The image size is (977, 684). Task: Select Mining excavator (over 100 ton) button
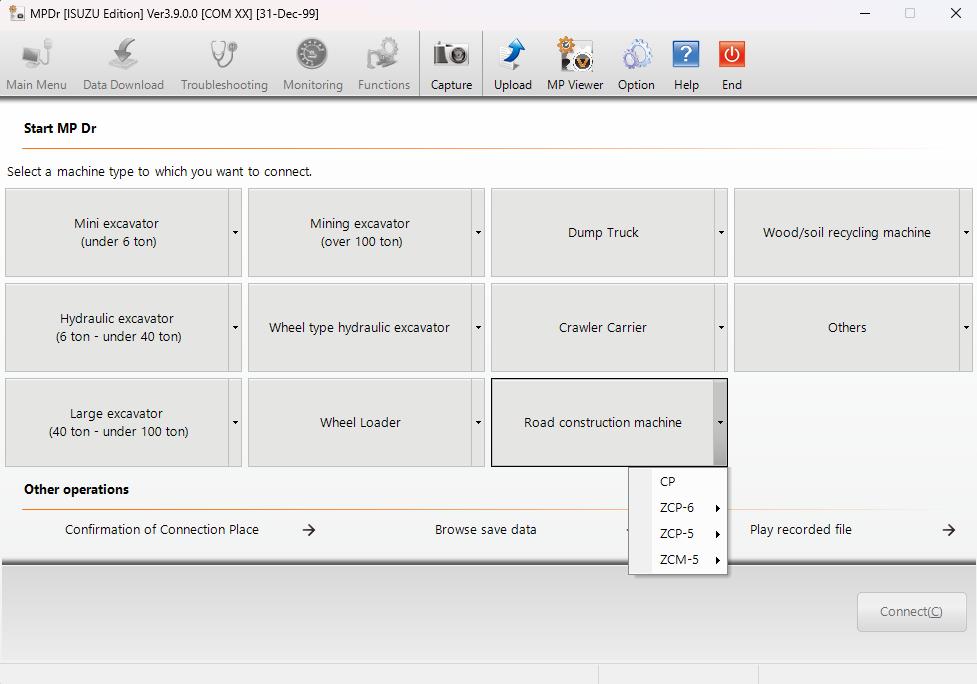click(x=360, y=232)
